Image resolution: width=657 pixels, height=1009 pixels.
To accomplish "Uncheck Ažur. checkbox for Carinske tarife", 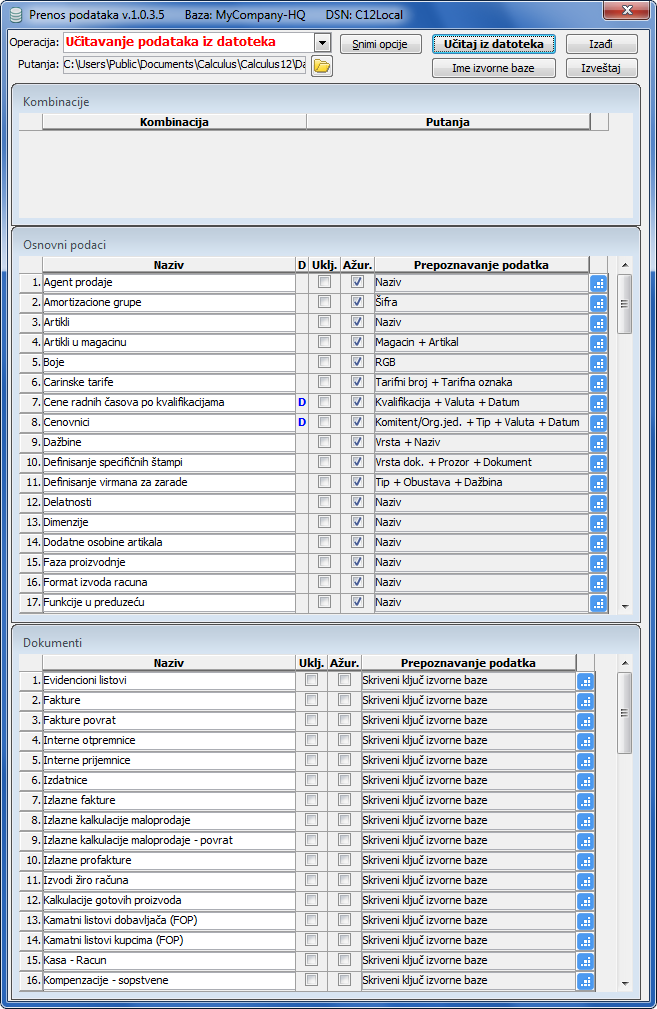I will (x=358, y=382).
